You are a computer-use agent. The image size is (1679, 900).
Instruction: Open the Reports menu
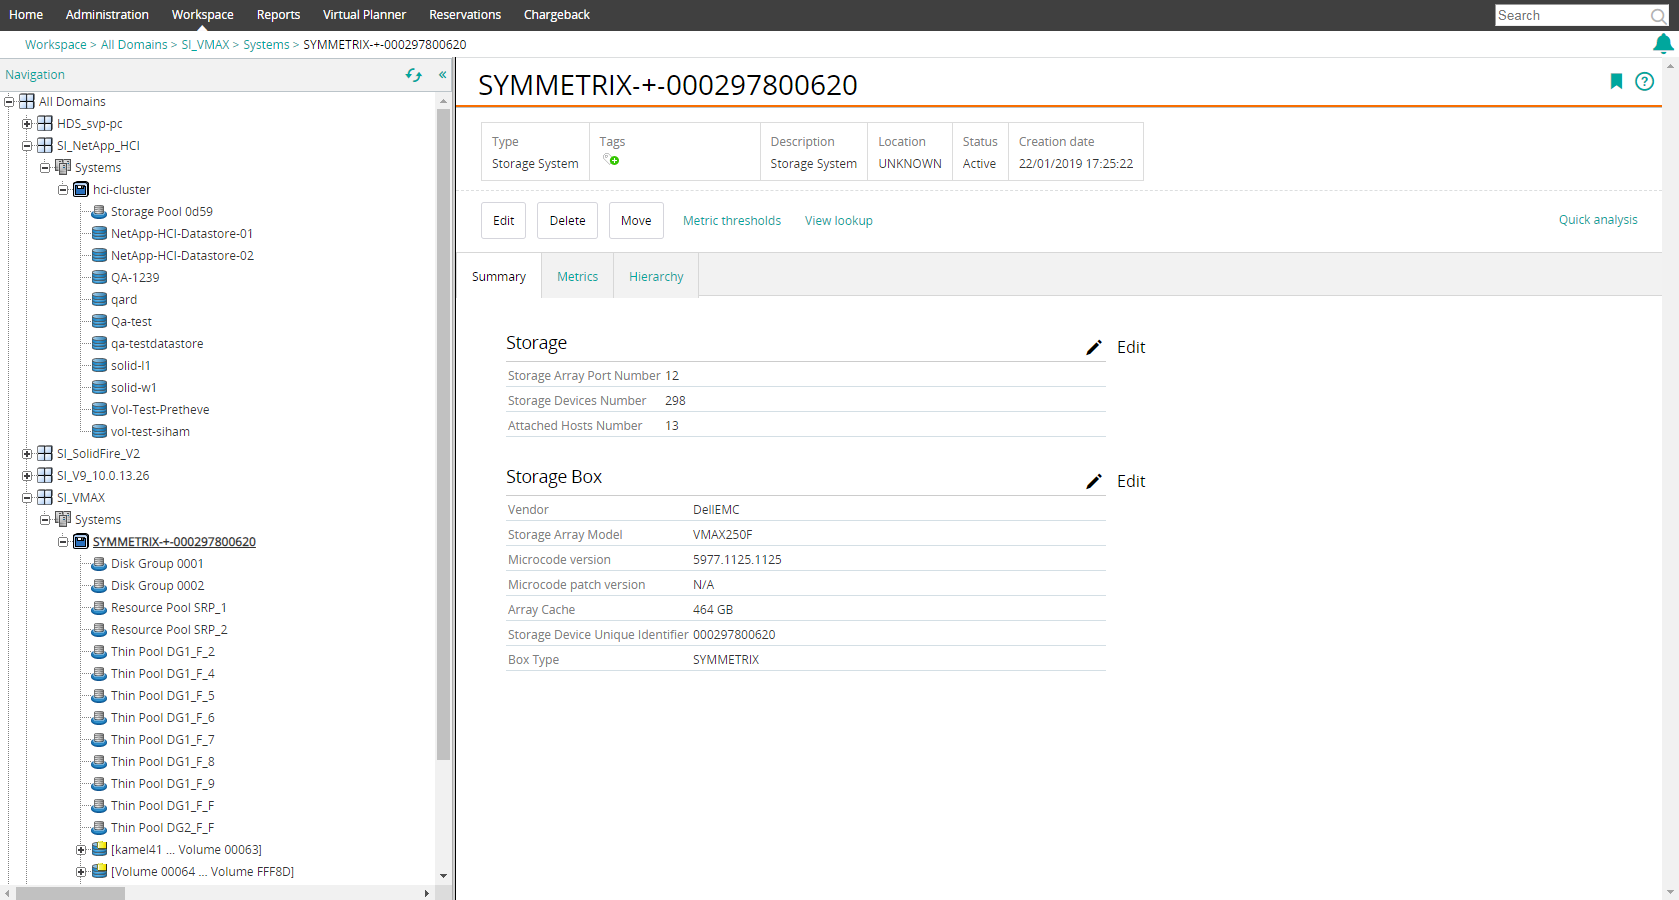[x=278, y=15]
